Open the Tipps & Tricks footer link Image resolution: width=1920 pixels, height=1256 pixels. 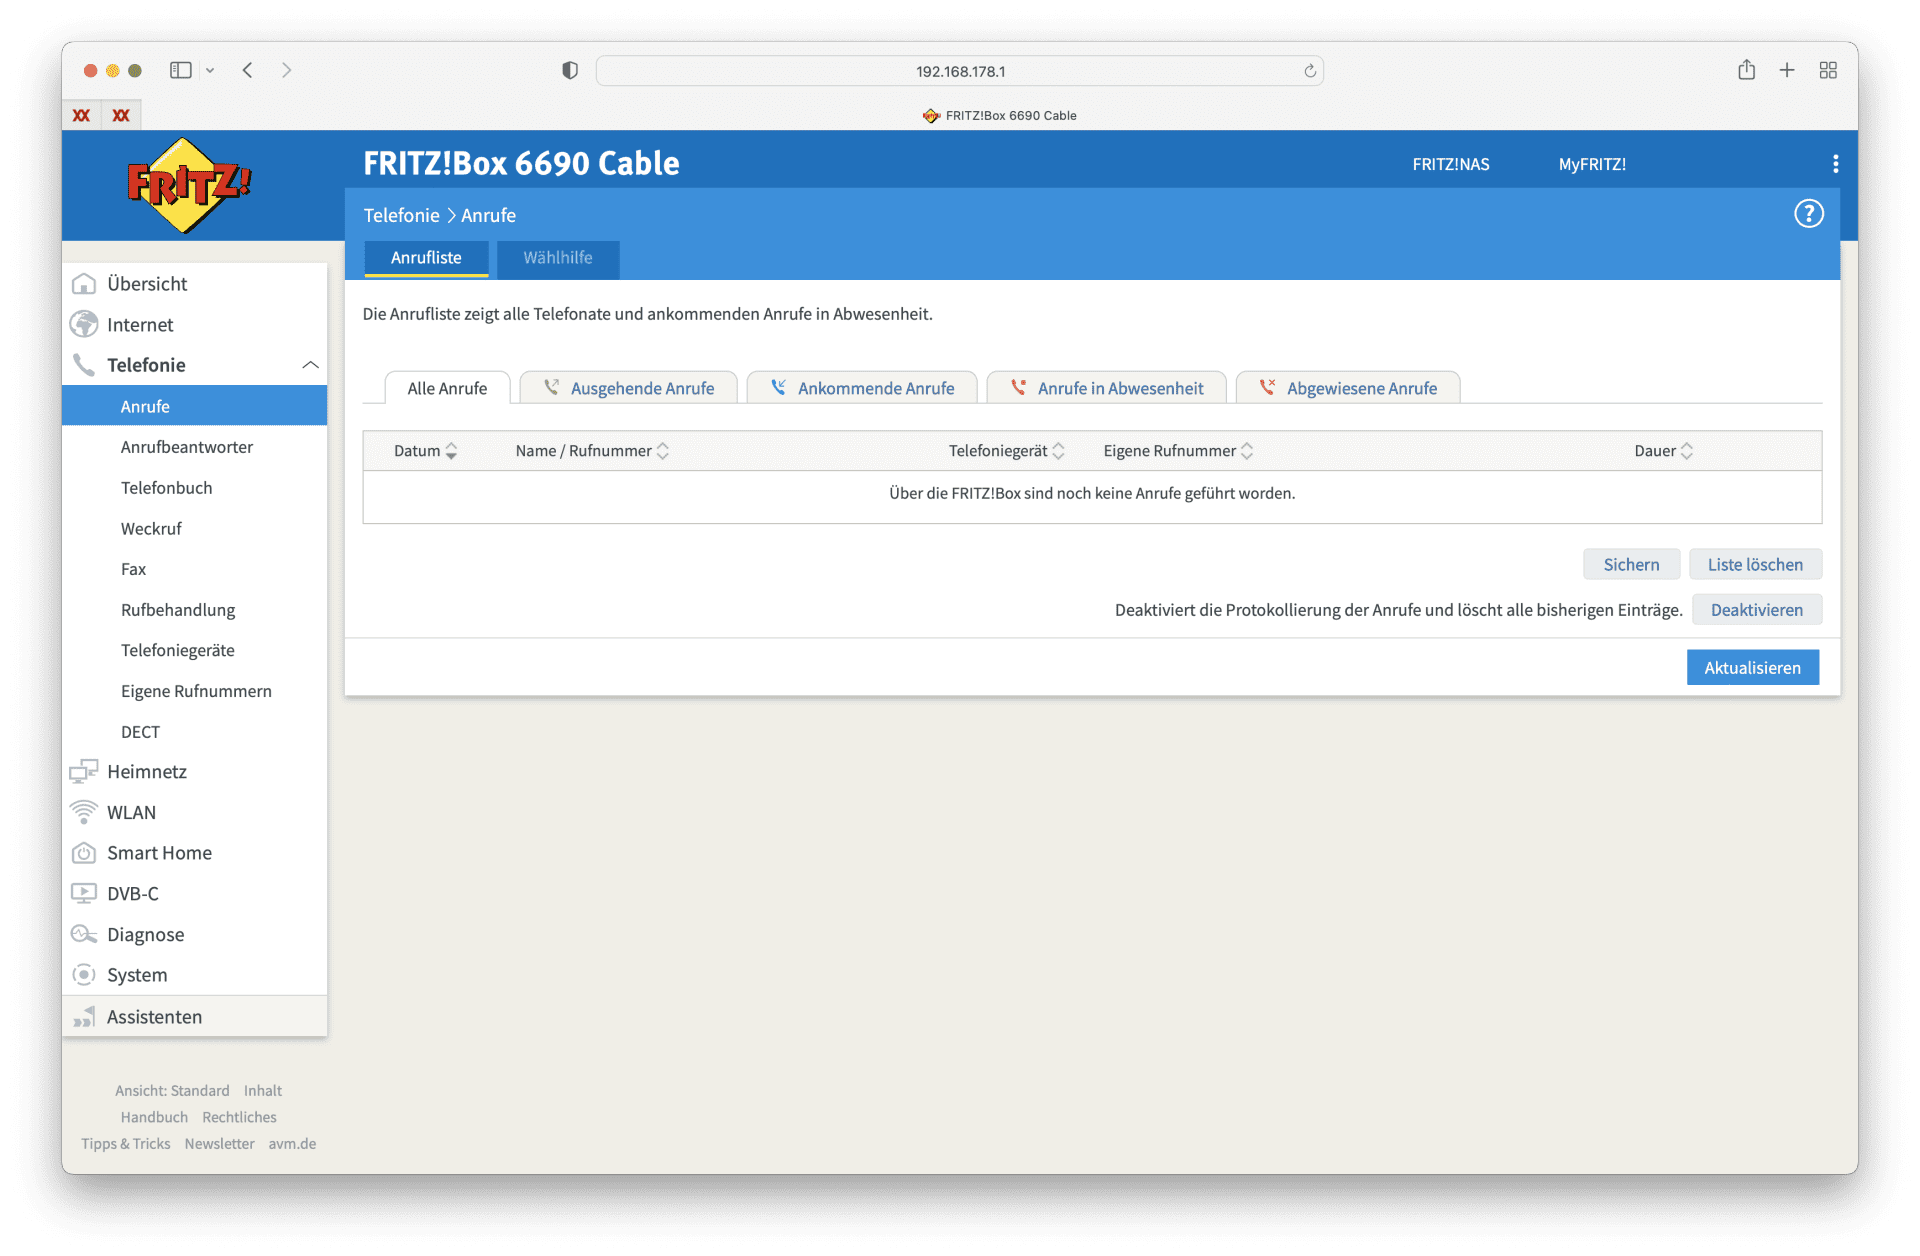(126, 1144)
